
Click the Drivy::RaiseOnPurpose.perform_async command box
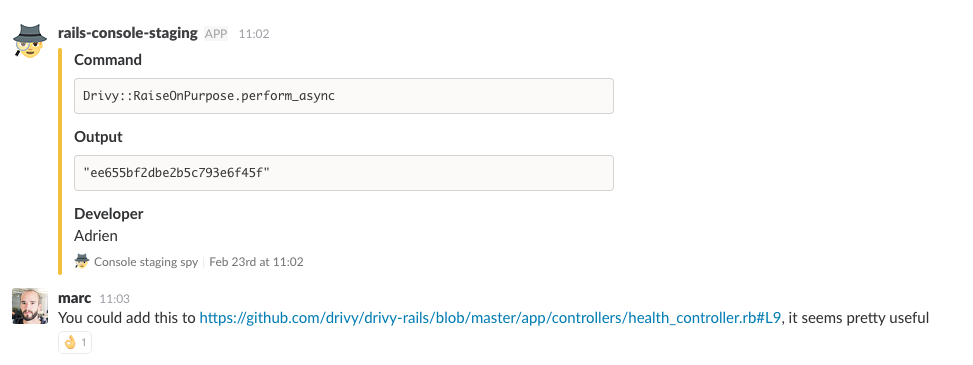(344, 96)
